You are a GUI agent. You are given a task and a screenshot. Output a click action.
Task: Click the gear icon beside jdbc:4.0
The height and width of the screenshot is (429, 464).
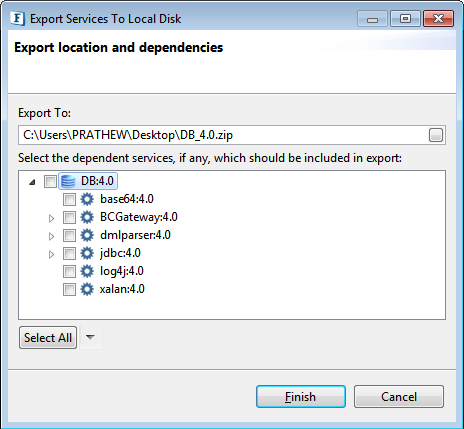coord(87,253)
